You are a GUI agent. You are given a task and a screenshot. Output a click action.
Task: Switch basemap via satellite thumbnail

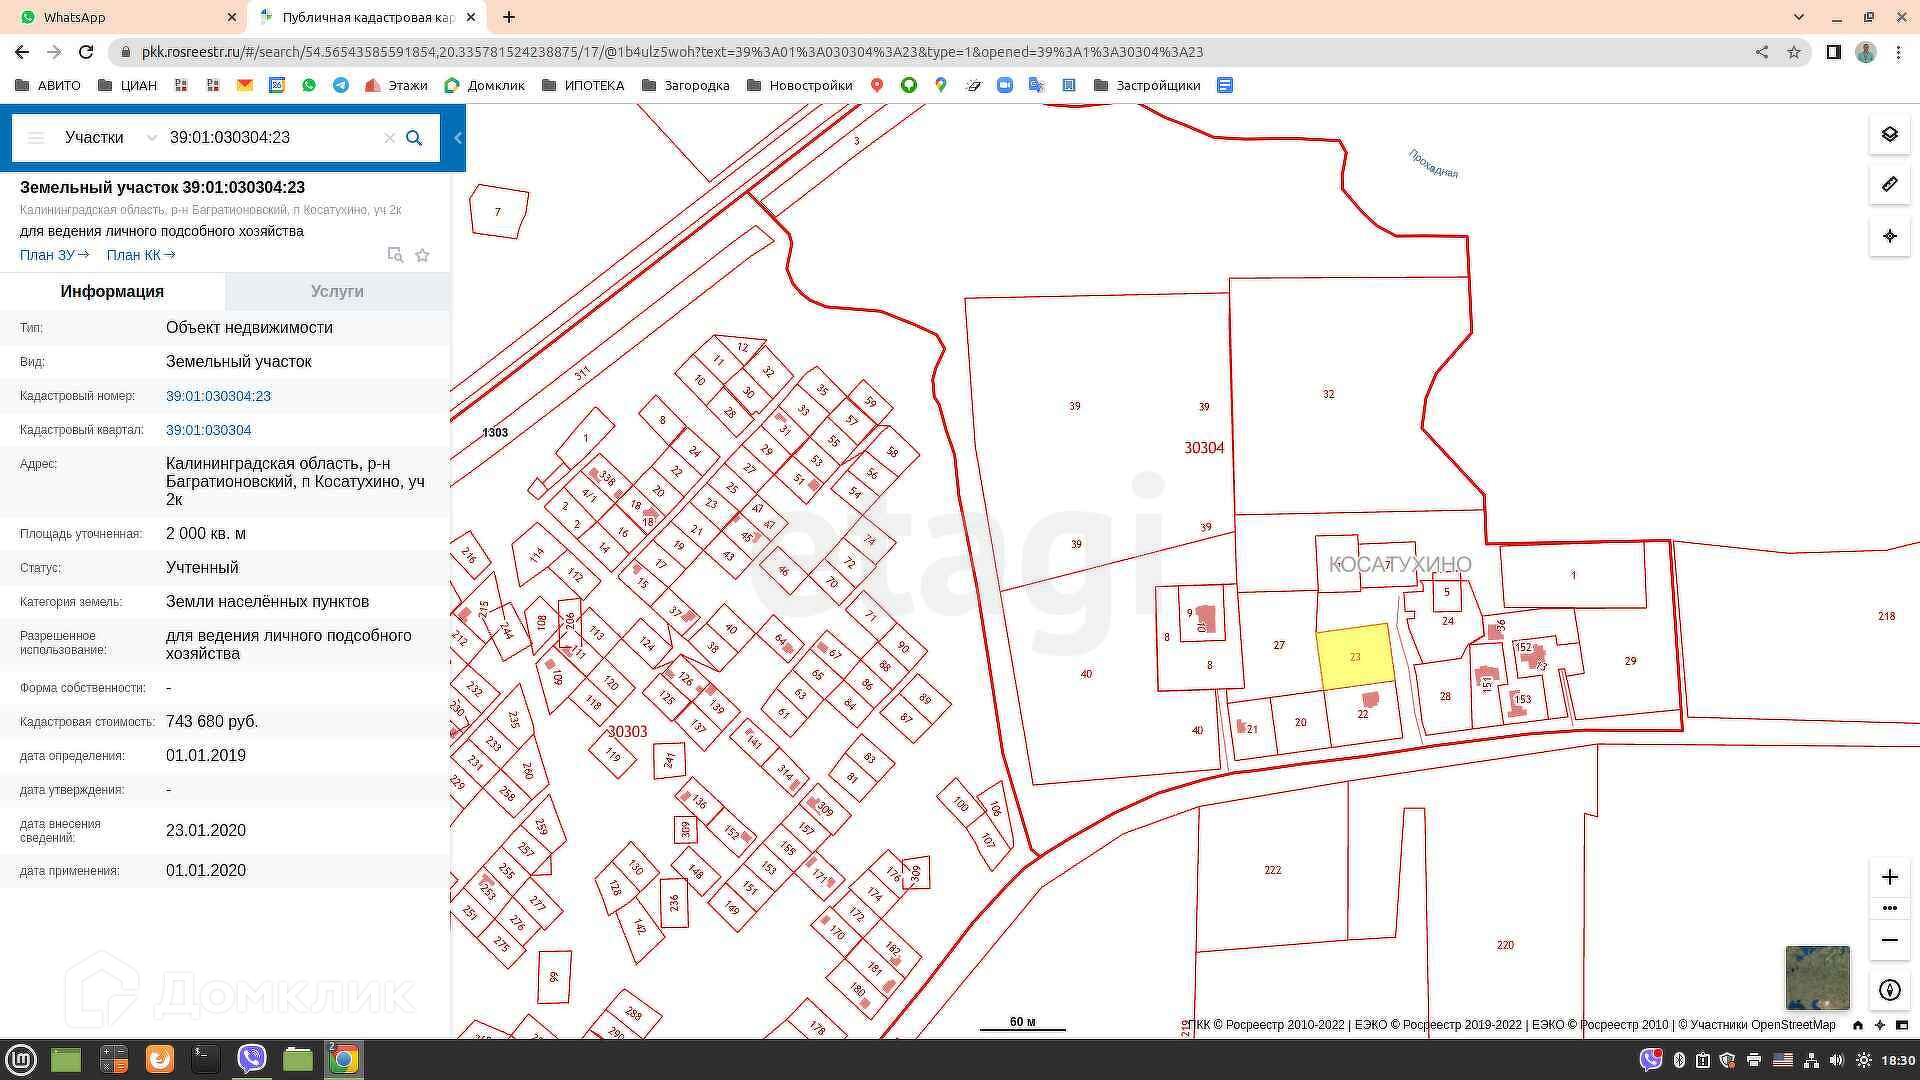[x=1817, y=977]
